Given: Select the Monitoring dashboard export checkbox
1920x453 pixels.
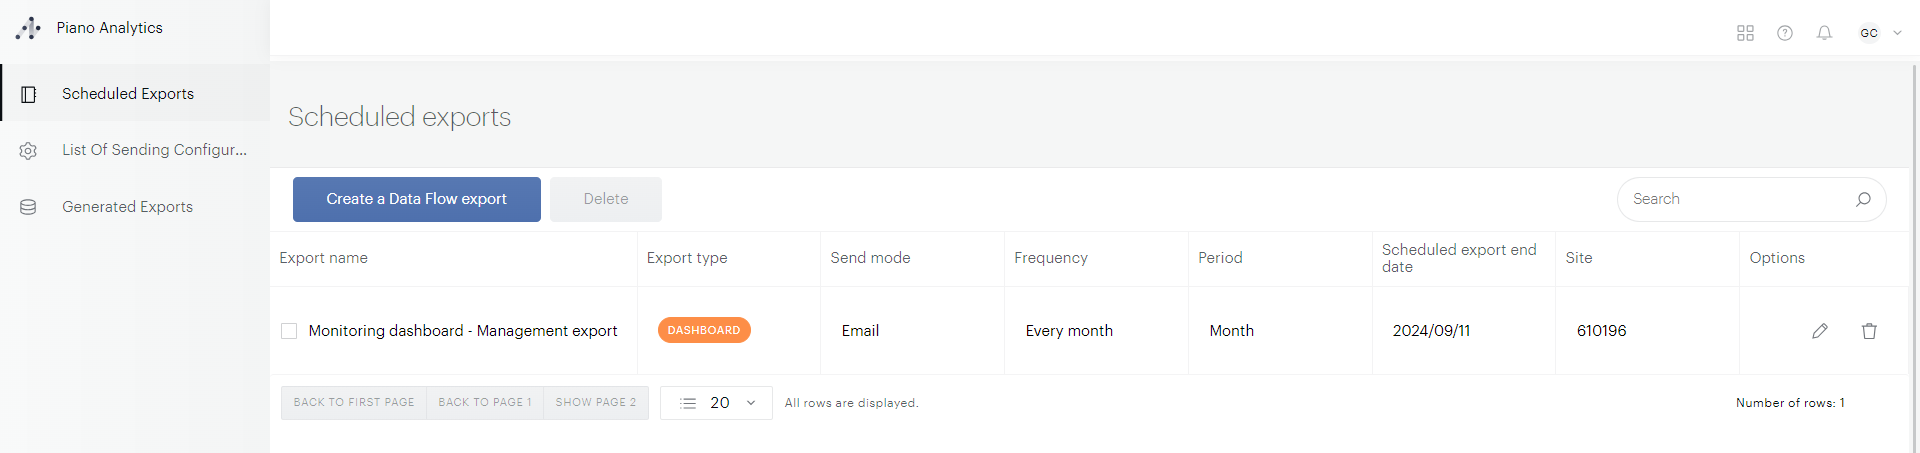Looking at the screenshot, I should tap(289, 331).
